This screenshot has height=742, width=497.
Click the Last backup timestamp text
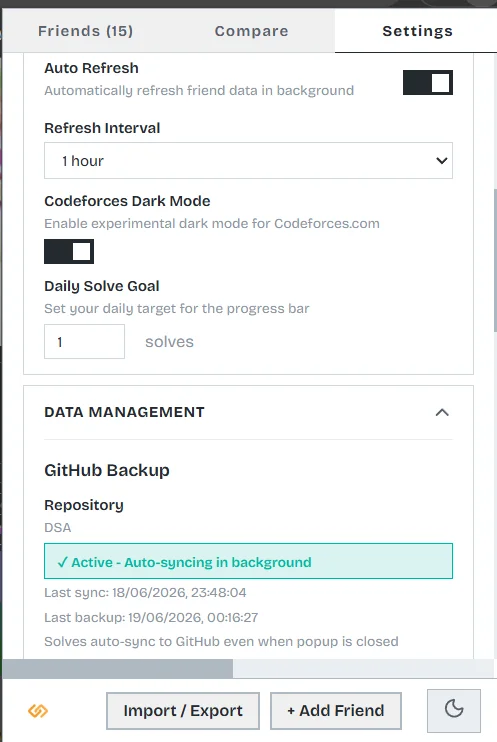click(151, 618)
